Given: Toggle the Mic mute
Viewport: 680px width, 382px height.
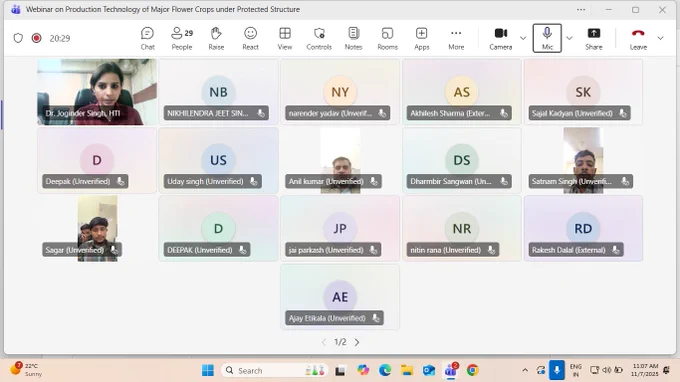Looking at the screenshot, I should click(547, 38).
